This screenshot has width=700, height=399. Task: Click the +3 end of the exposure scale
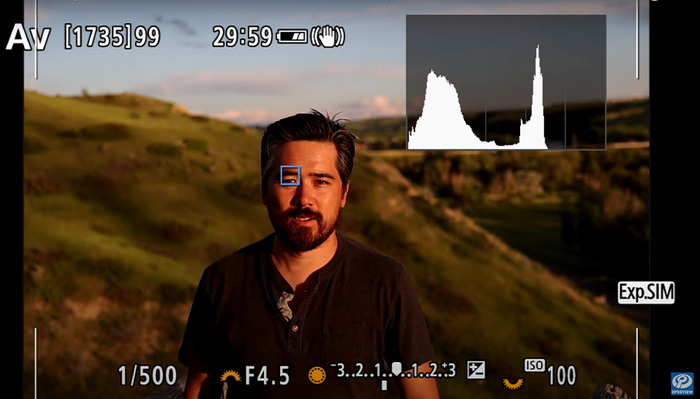coord(448,370)
